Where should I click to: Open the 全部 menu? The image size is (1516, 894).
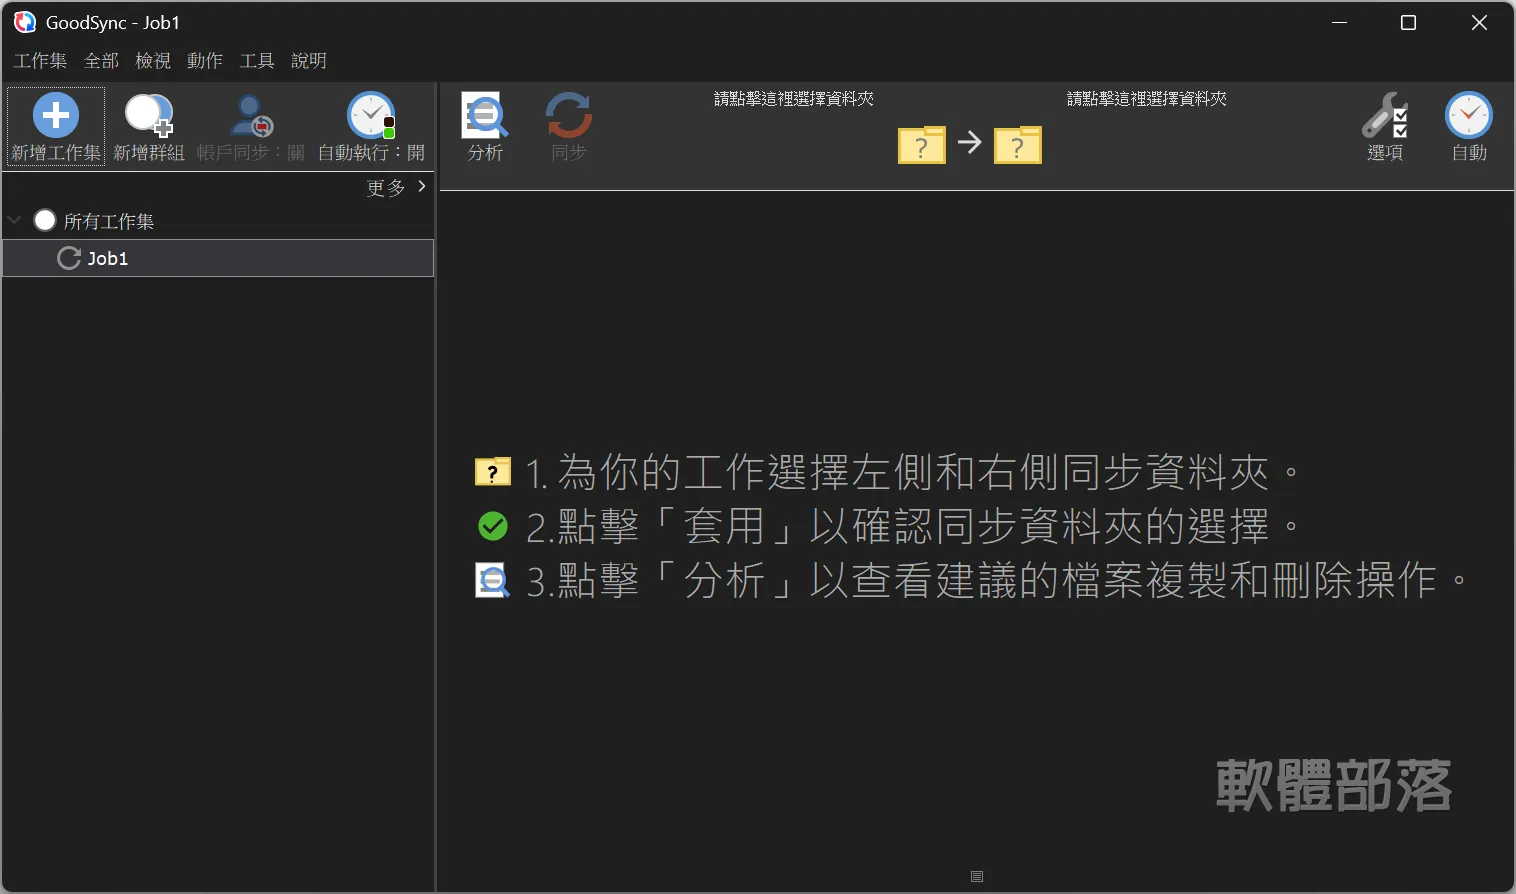click(x=101, y=61)
